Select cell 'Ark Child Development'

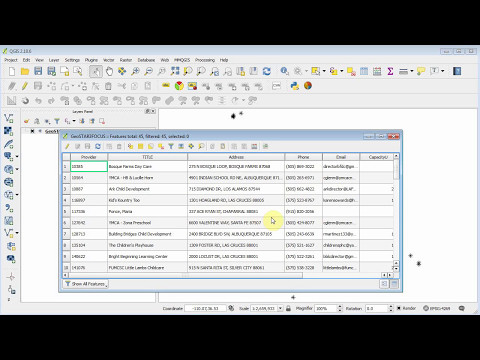click(x=148, y=189)
